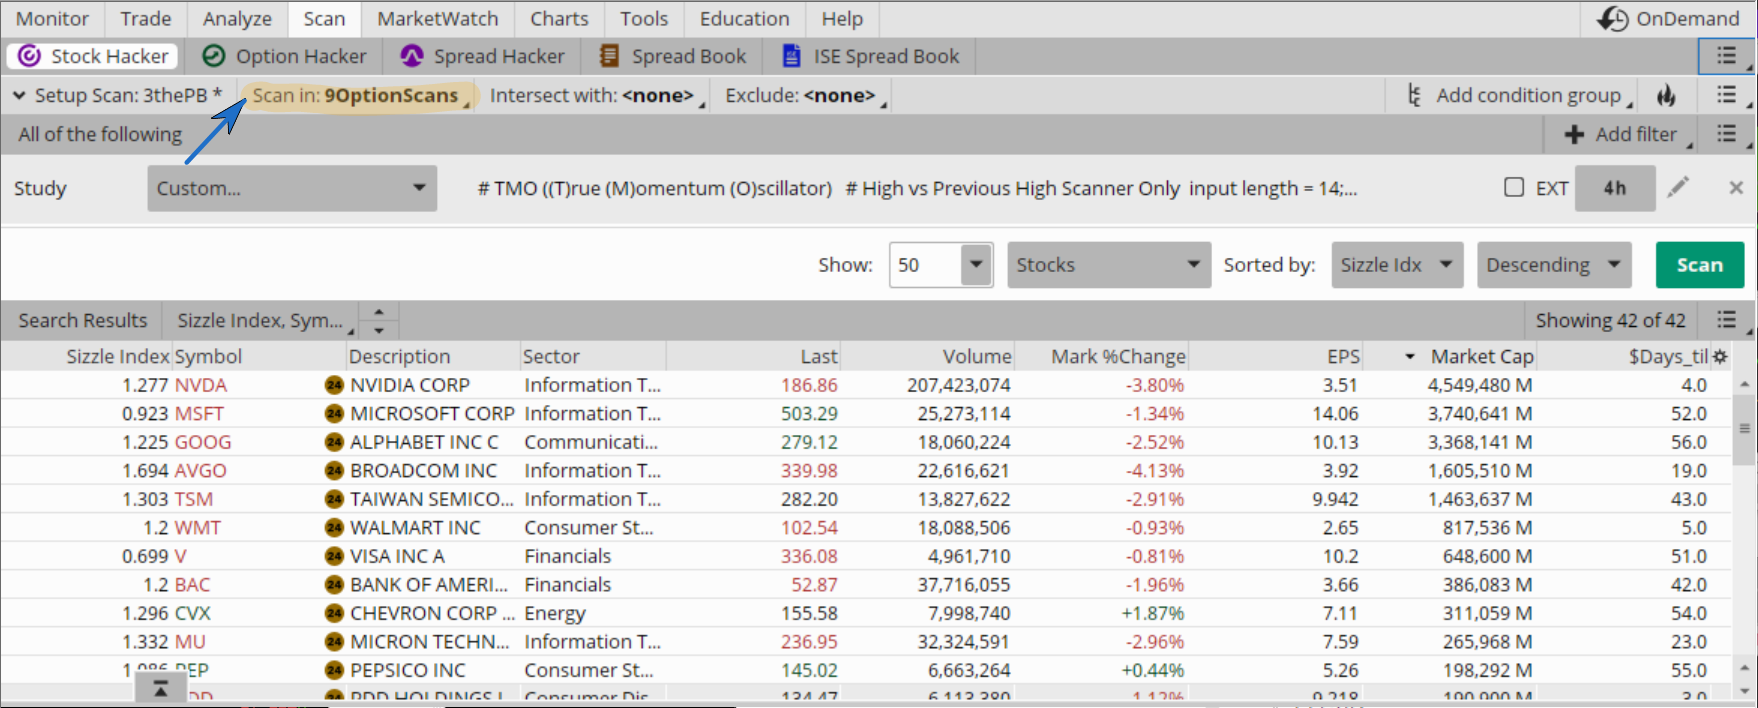Open the Spread Book tool
Image resolution: width=1758 pixels, height=708 pixels.
672,56
